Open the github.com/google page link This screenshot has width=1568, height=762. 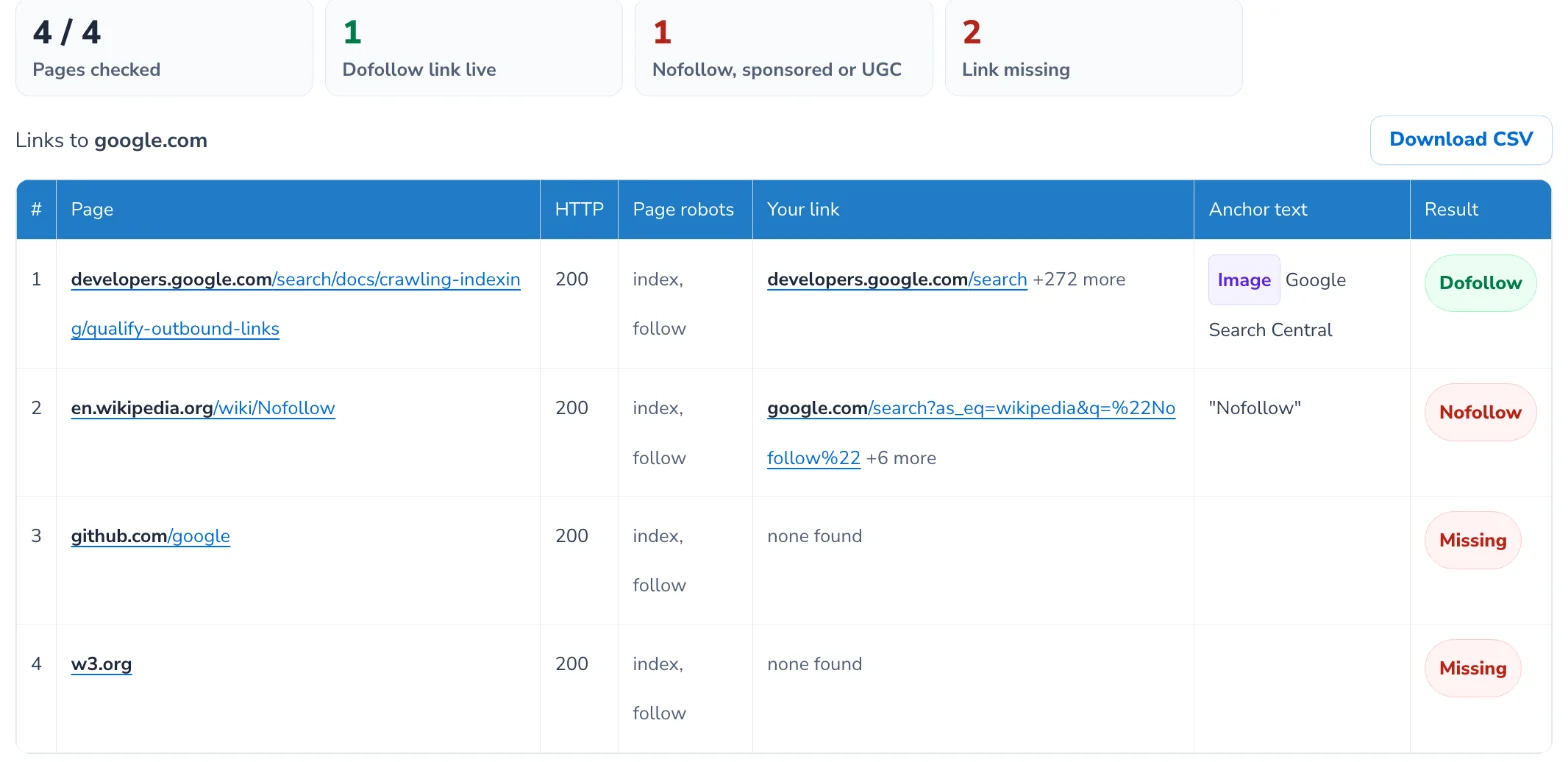tap(150, 536)
